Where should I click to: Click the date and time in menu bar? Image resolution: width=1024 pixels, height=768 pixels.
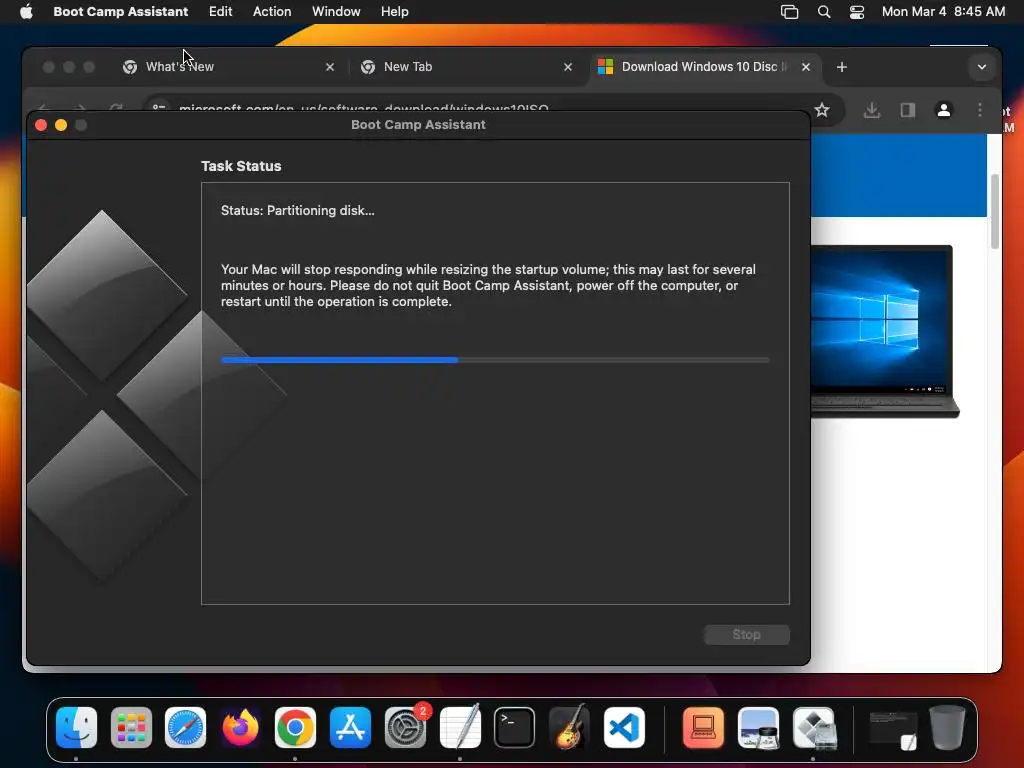943,12
